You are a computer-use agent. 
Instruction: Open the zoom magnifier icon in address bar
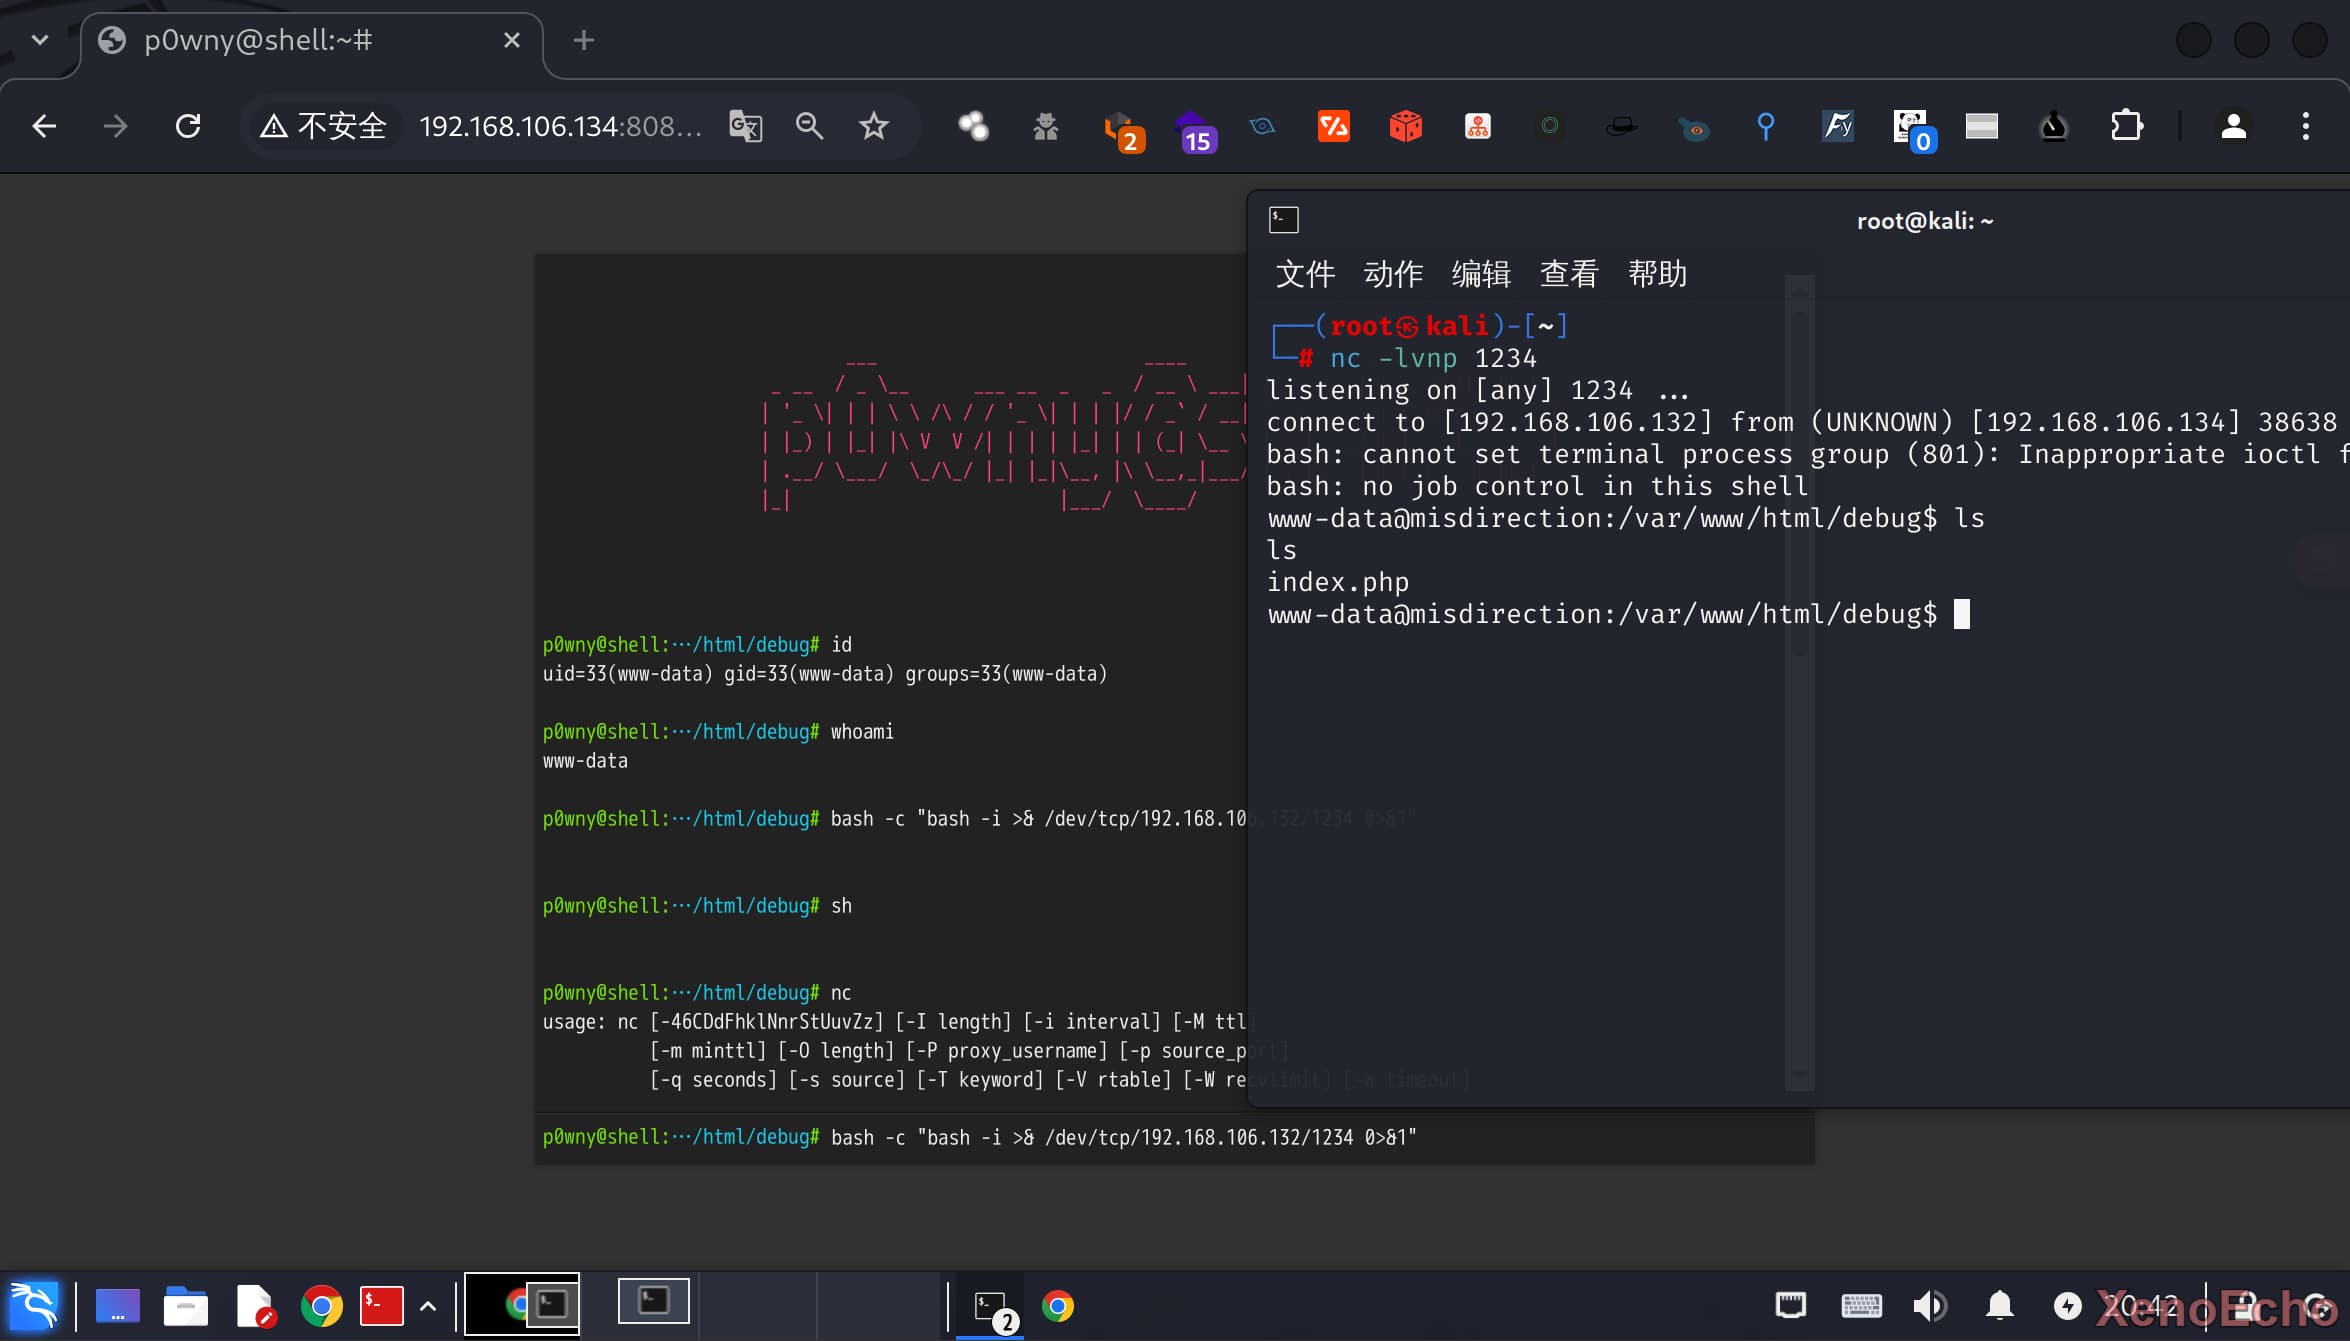pyautogui.click(x=809, y=126)
